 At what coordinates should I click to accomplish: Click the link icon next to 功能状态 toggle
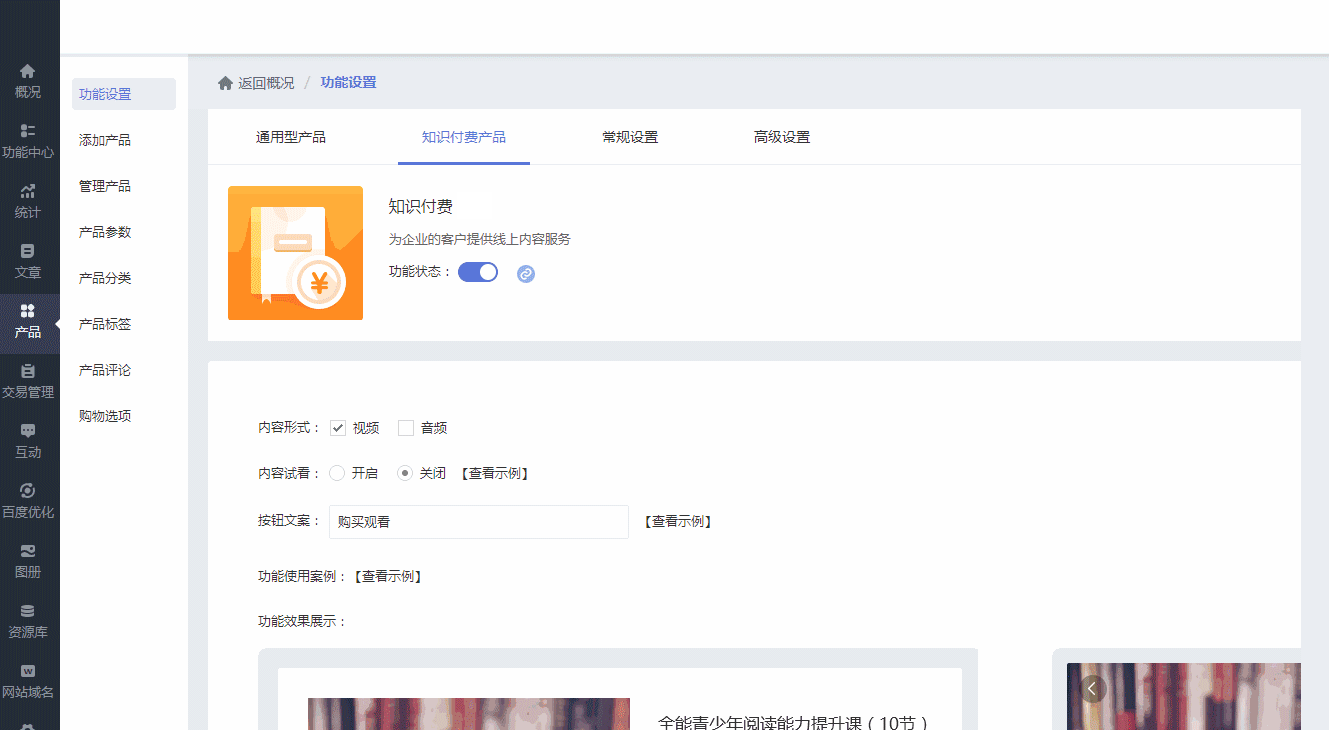[526, 273]
